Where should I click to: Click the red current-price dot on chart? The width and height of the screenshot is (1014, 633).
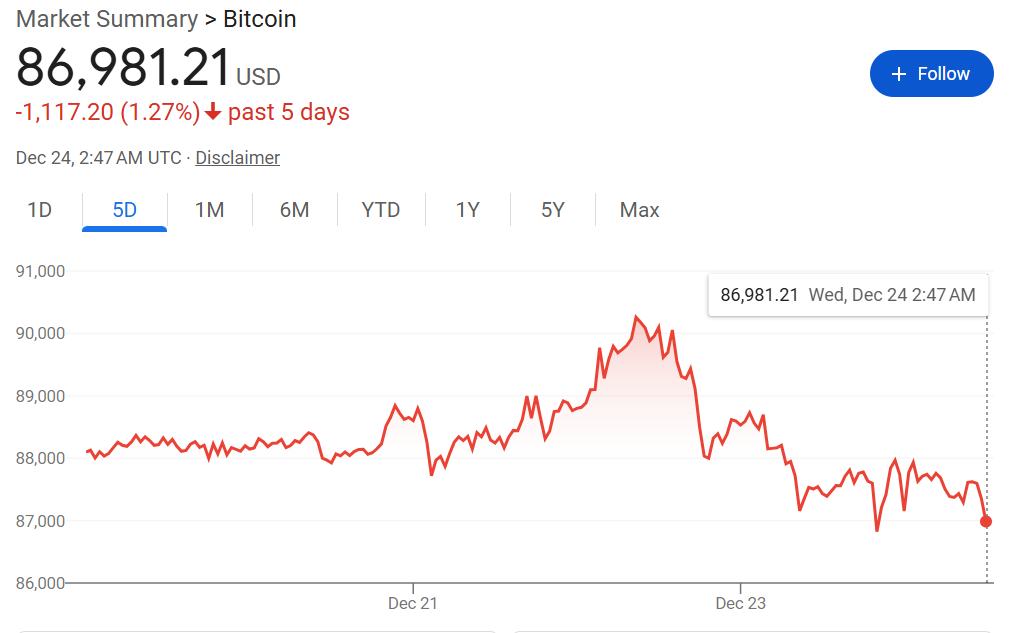(x=986, y=521)
